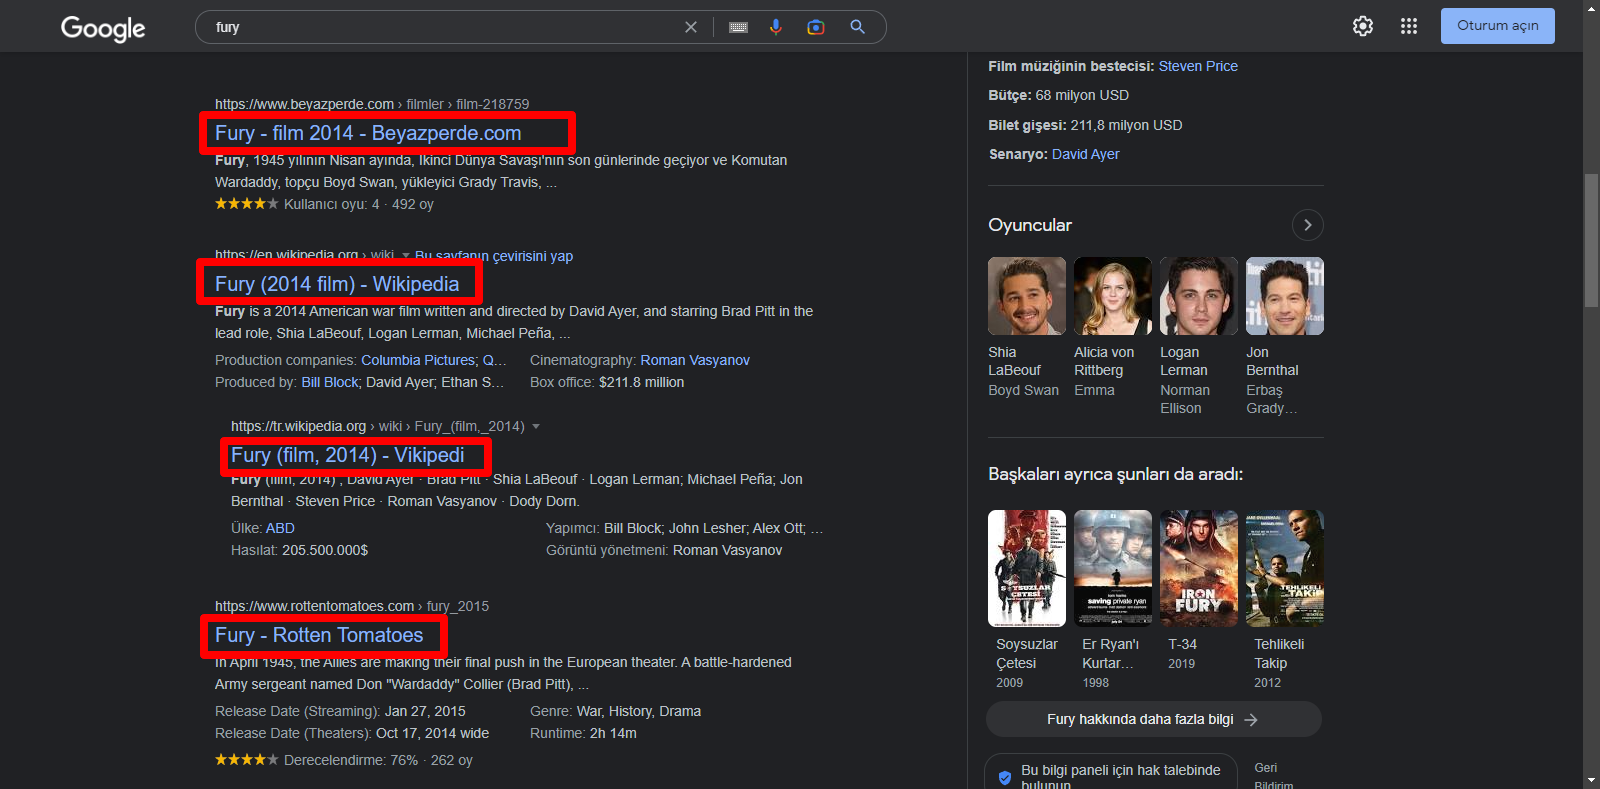The width and height of the screenshot is (1600, 789).
Task: Click the ABD country link
Action: click(280, 528)
